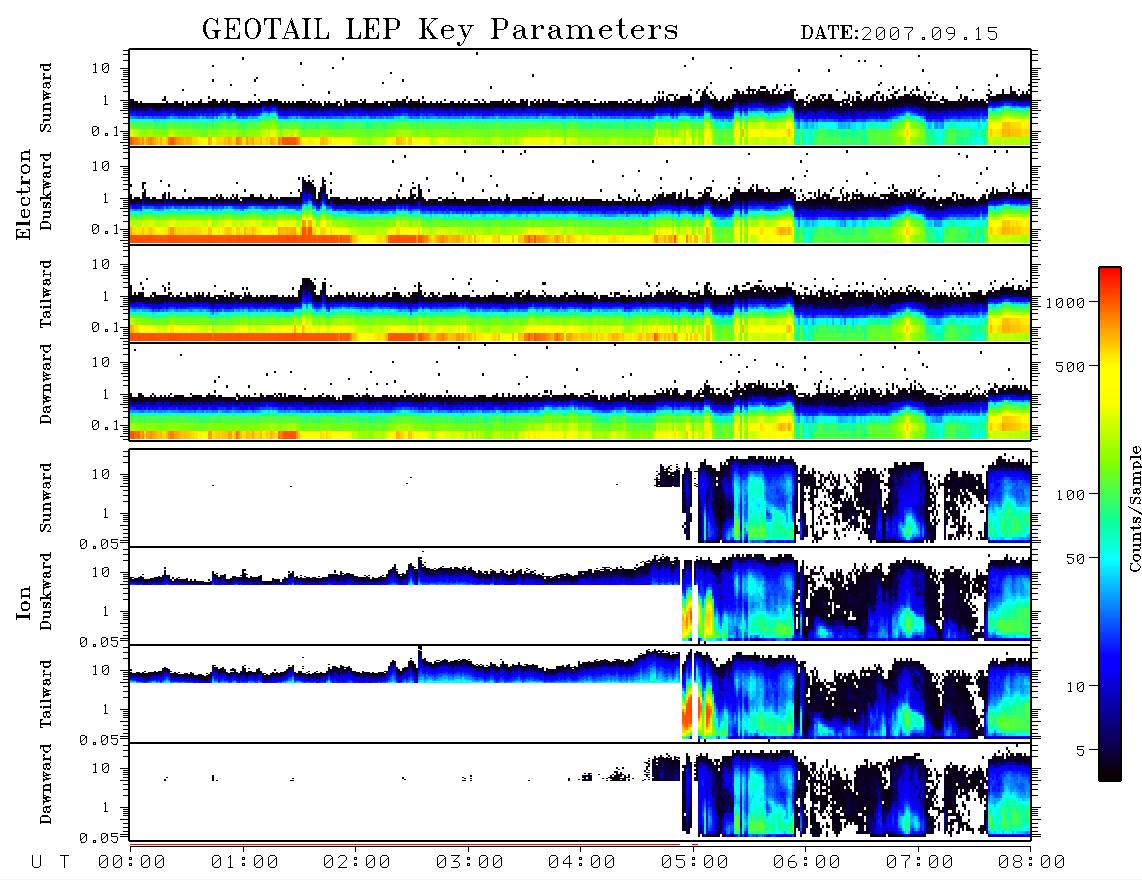Click the Electron group axis label
1142x880 pixels.
24,195
